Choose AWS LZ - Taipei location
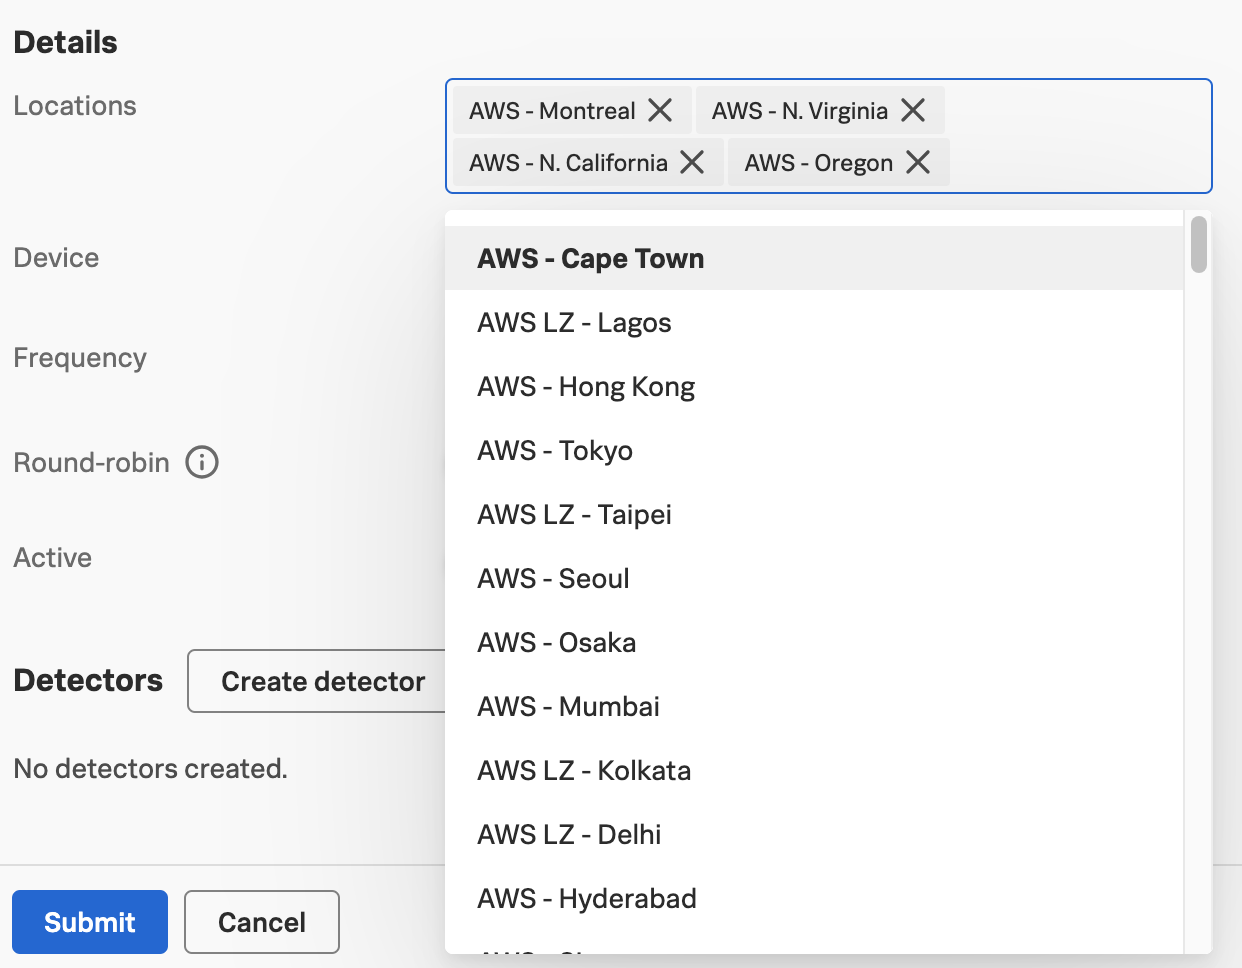 [x=574, y=514]
